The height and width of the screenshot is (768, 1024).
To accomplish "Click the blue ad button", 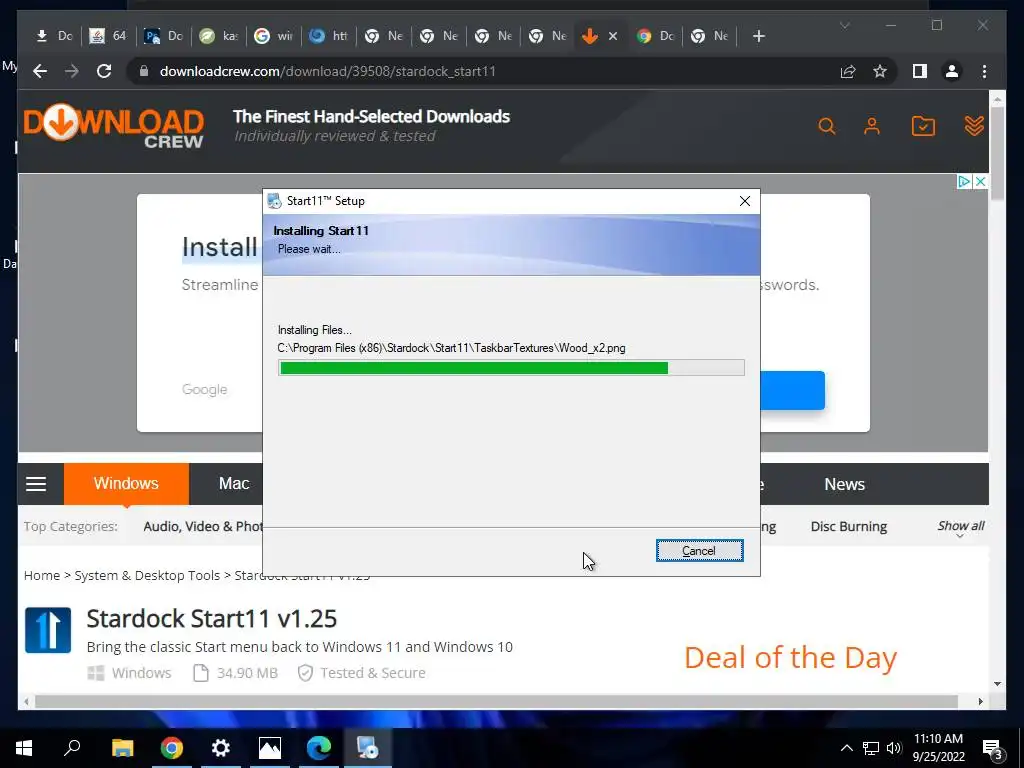I will tap(792, 391).
